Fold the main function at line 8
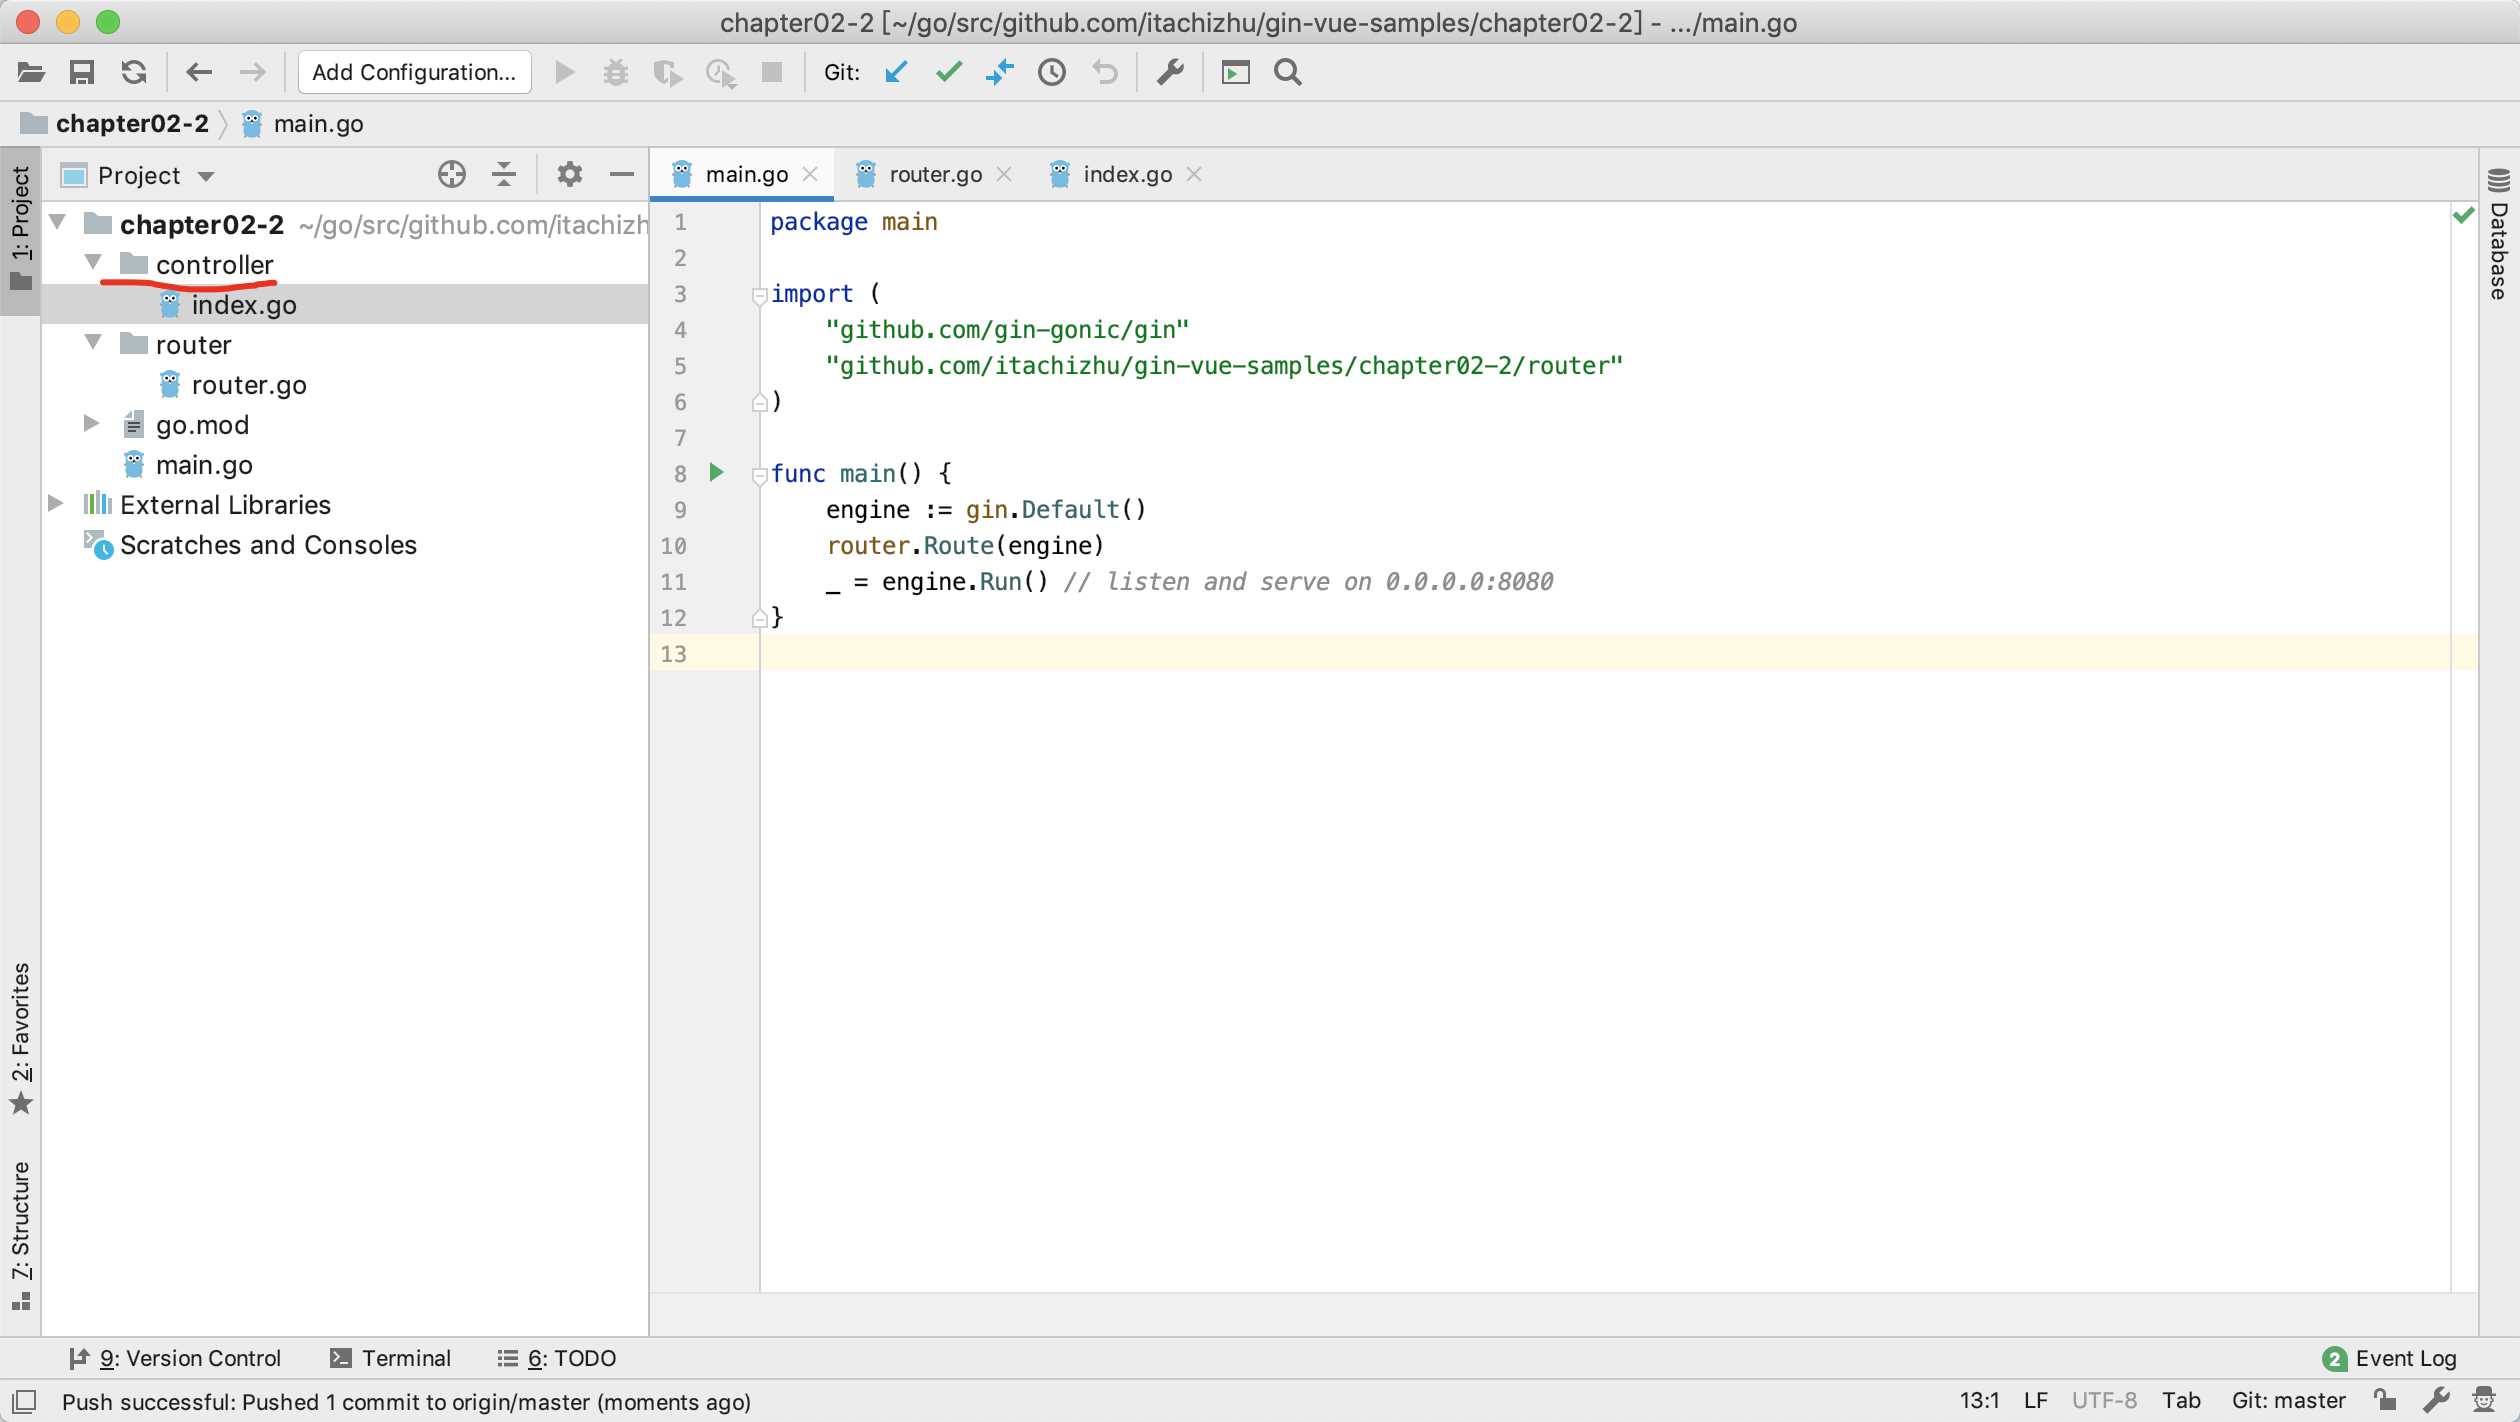2520x1422 pixels. click(760, 475)
